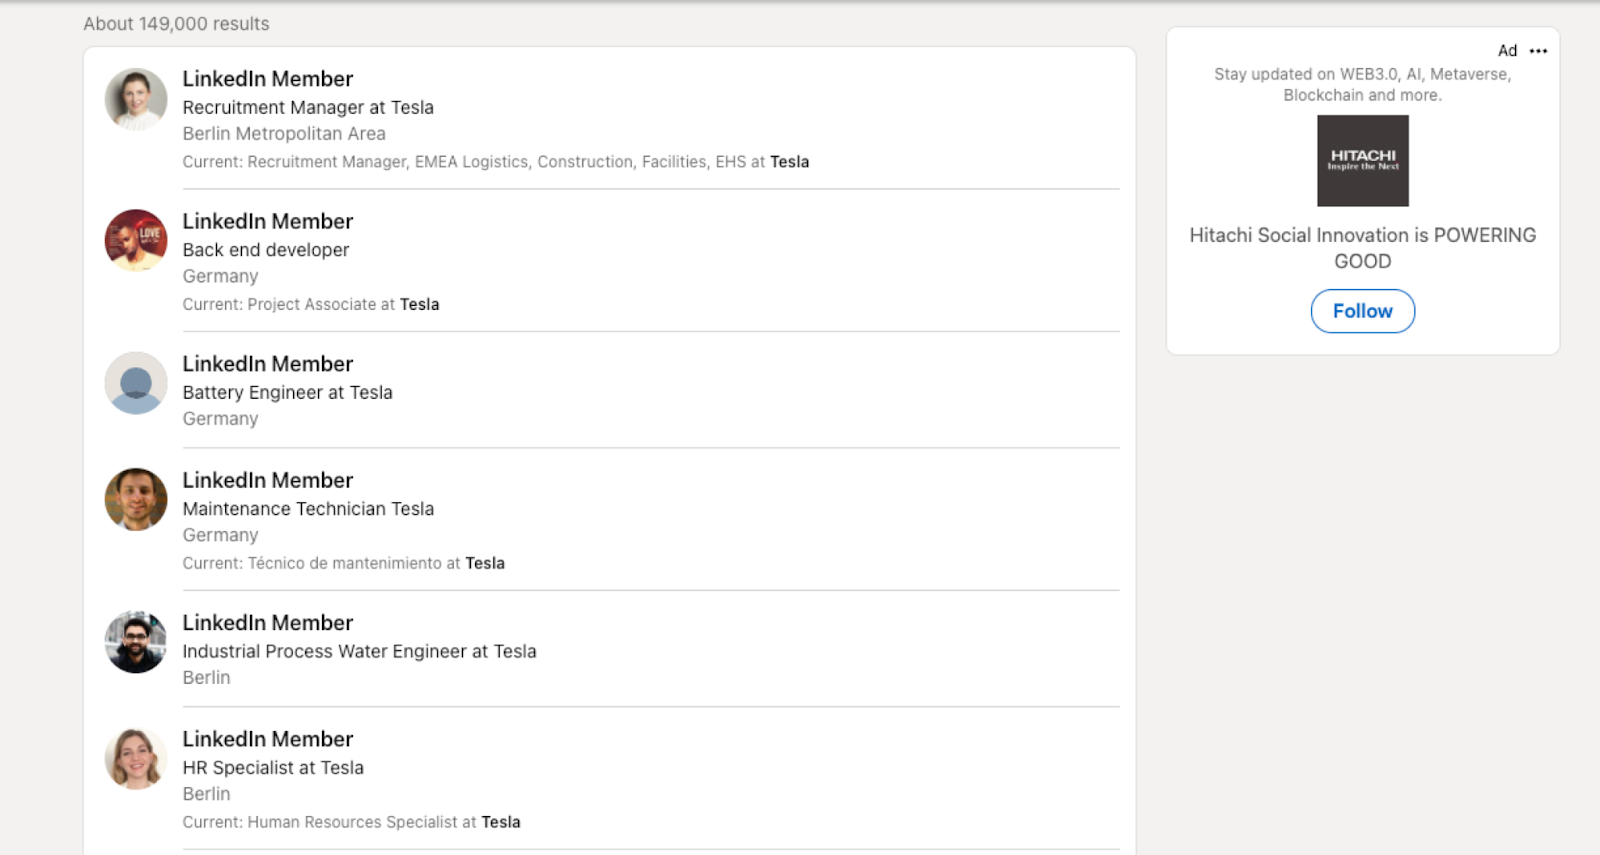
Task: Click 'Berlin Metropolitan Area' location text
Action: [284, 134]
